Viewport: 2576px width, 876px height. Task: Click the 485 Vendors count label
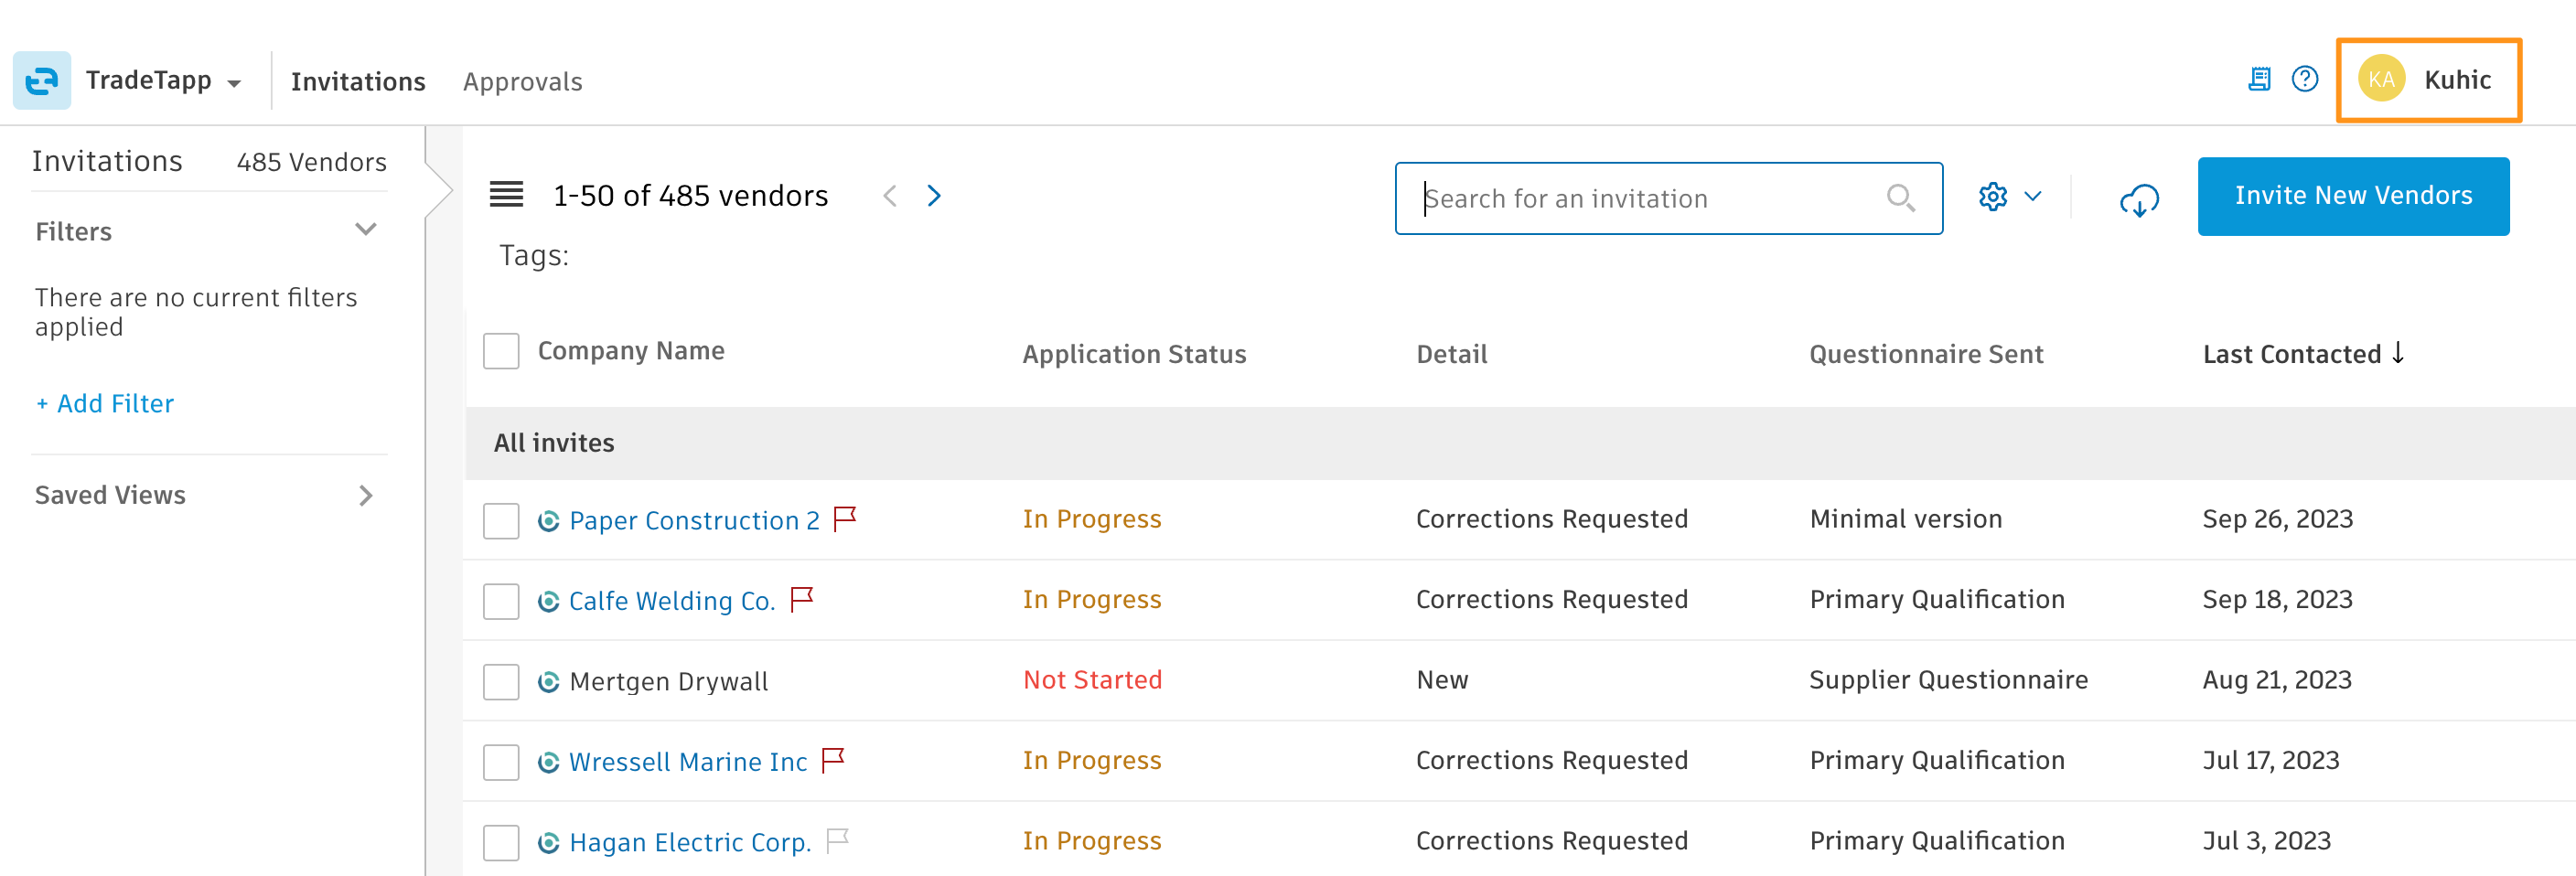pyautogui.click(x=311, y=162)
